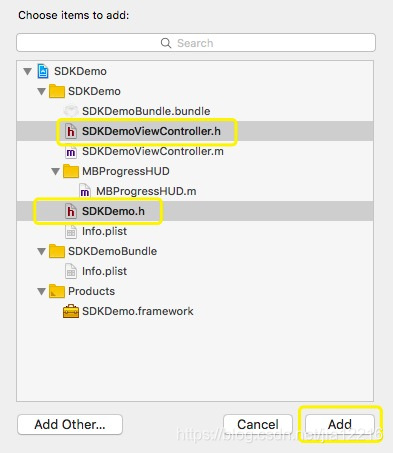Click the plist icon inside SDKDemoBundle folder
393x453 pixels.
coord(71,271)
